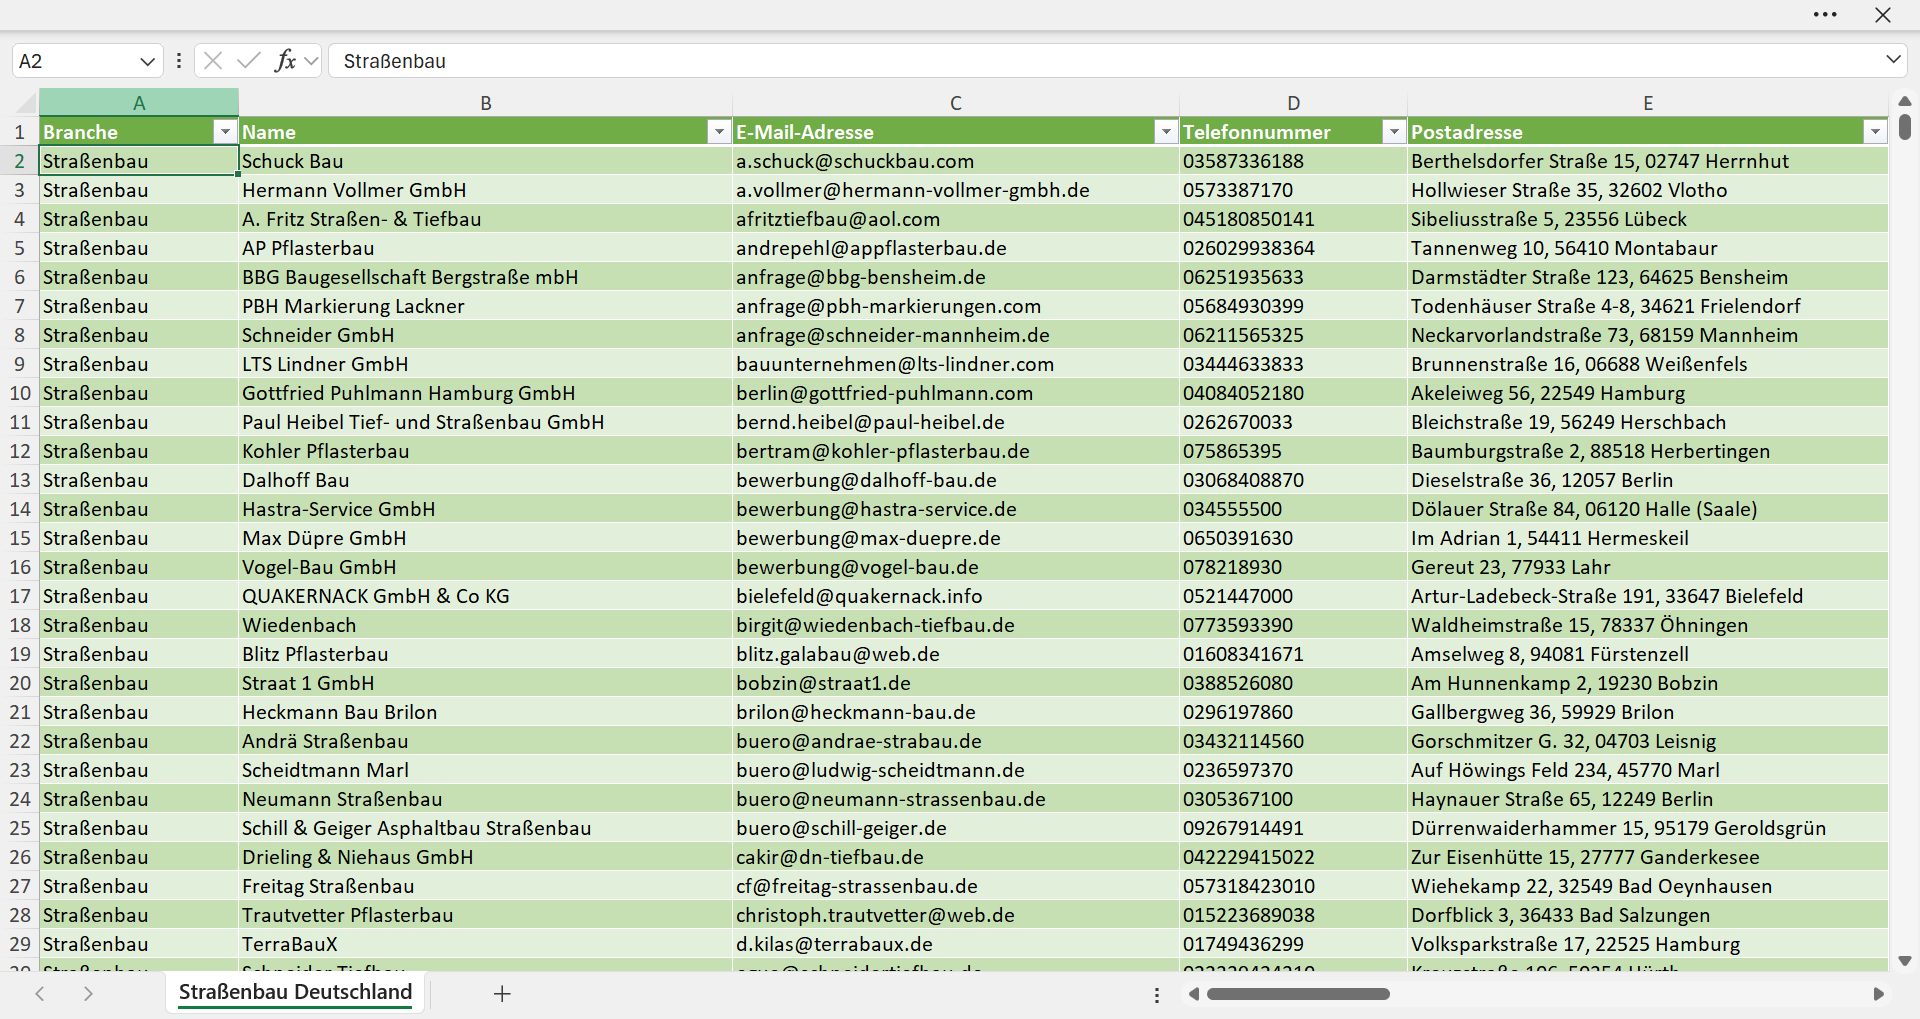Screen dimensions: 1920x1019
Task: Select column B header
Action: (x=486, y=103)
